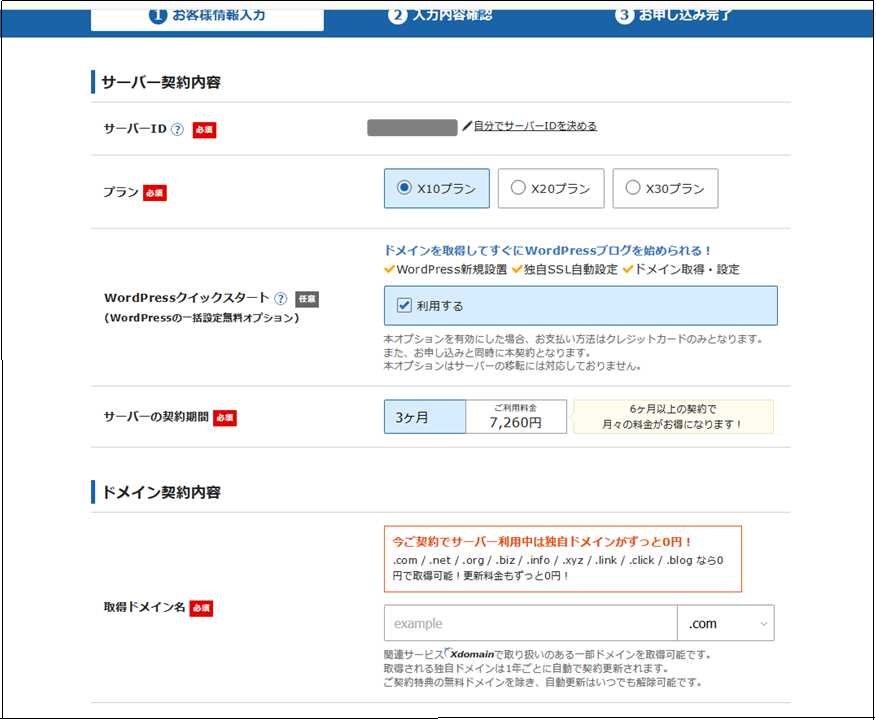This screenshot has height=720, width=876.
Task: Open the 3ヶ月 contract period dropdown
Action: 425,417
